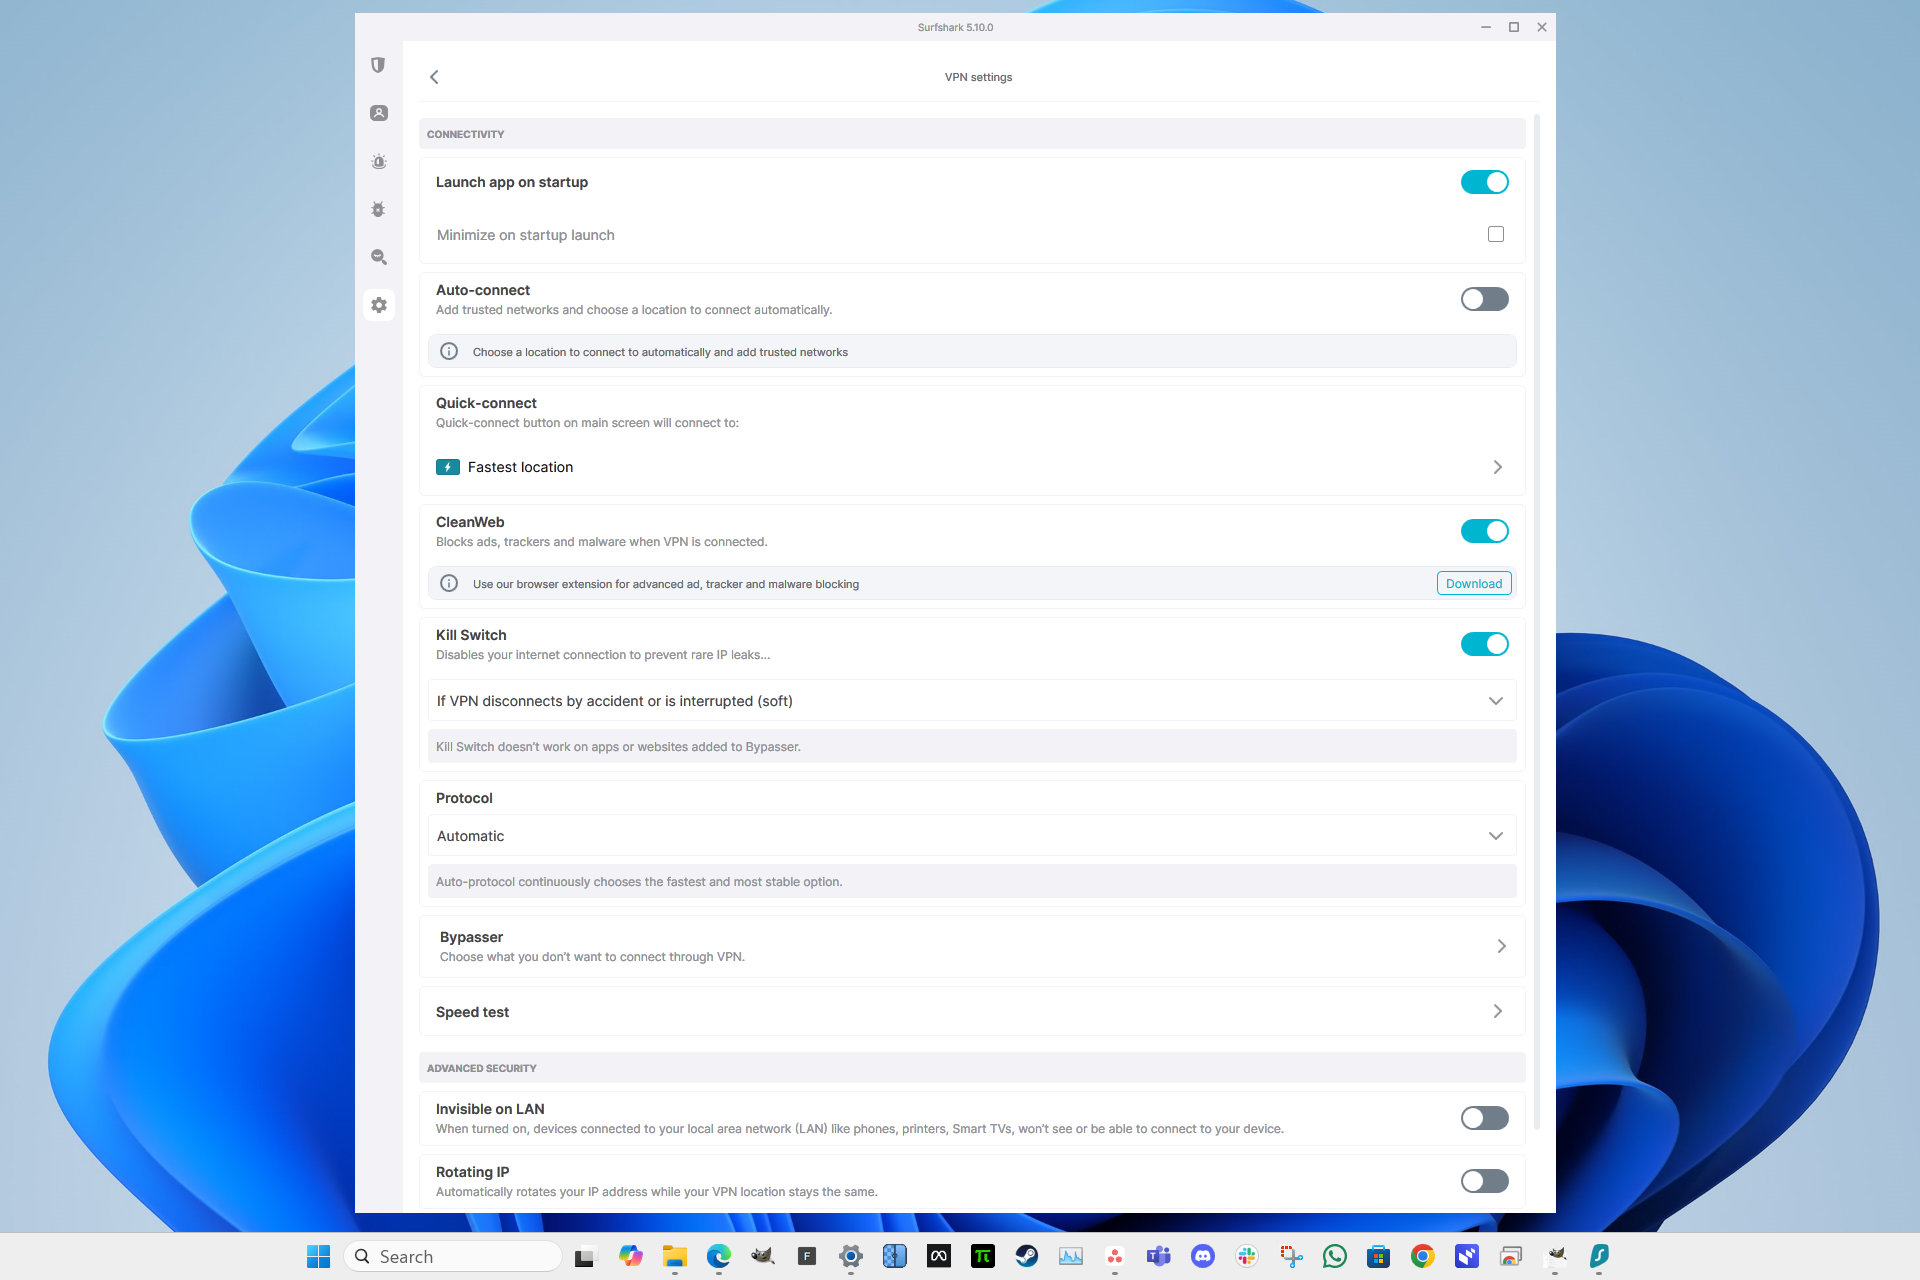The image size is (1920, 1280).
Task: Download the browser extension for CleanWeb
Action: (1471, 583)
